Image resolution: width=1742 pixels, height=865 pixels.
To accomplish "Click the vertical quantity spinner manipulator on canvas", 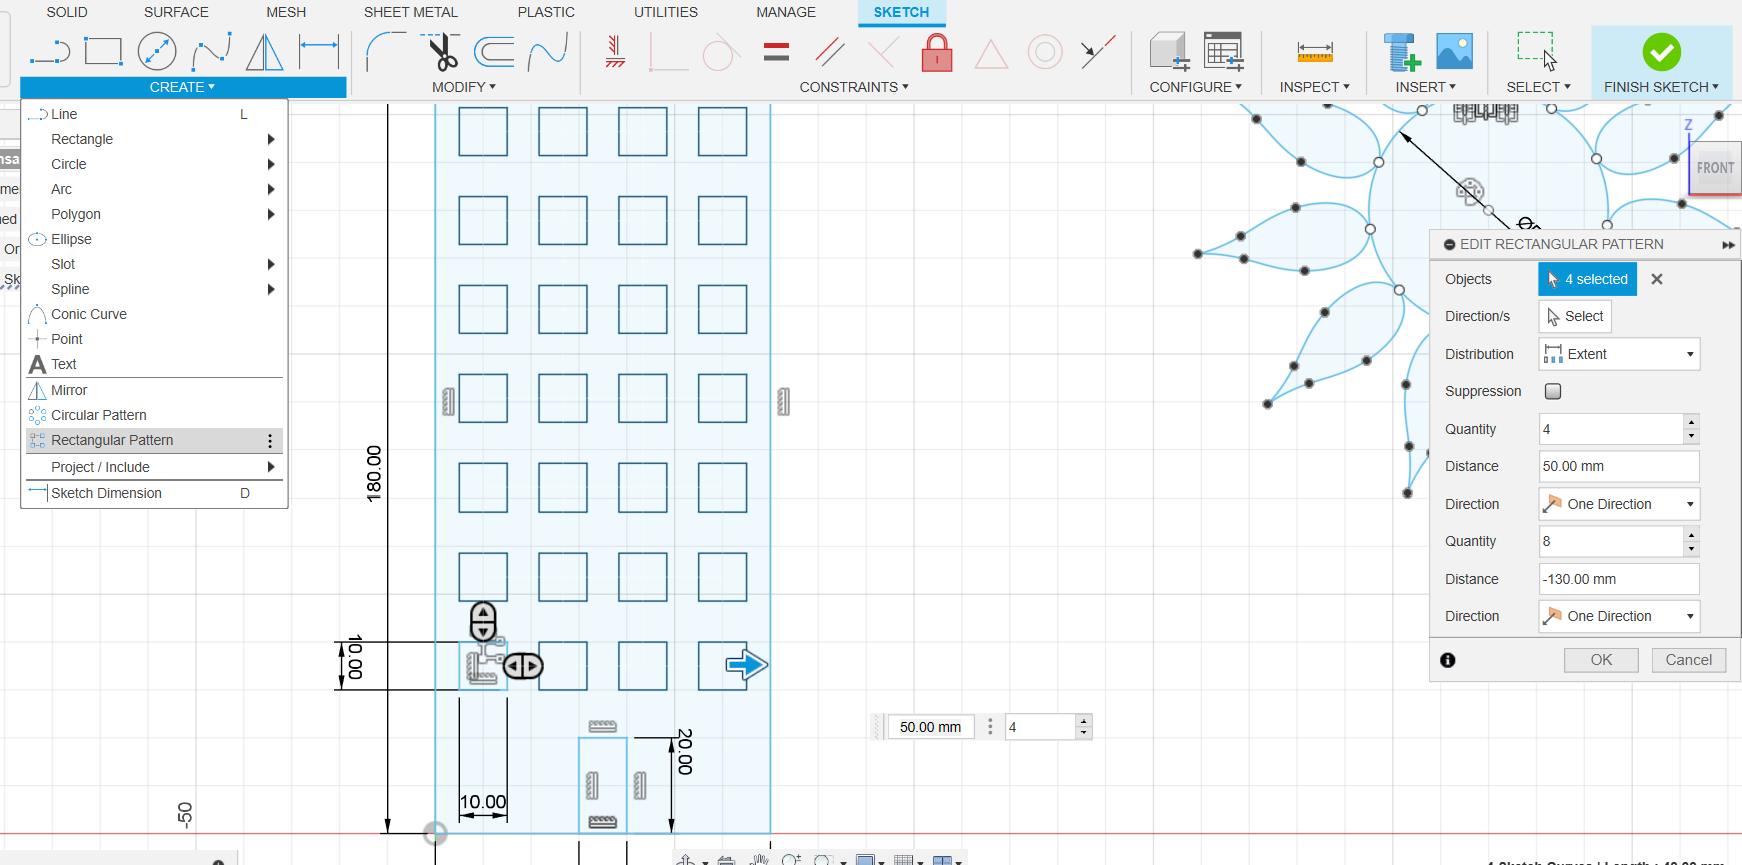I will point(483,621).
